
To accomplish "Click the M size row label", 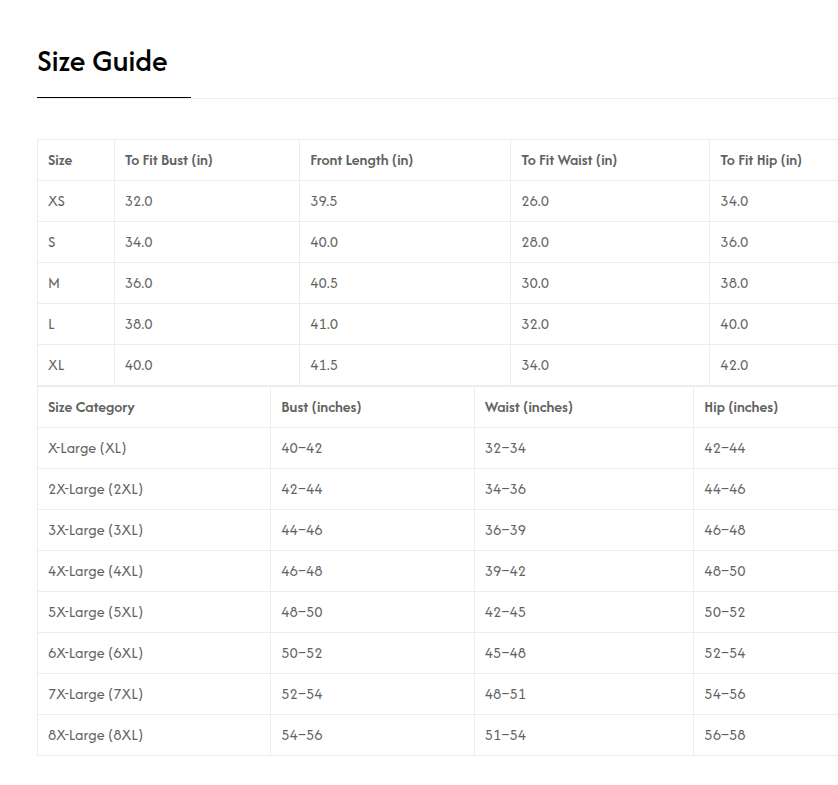I will tap(54, 283).
